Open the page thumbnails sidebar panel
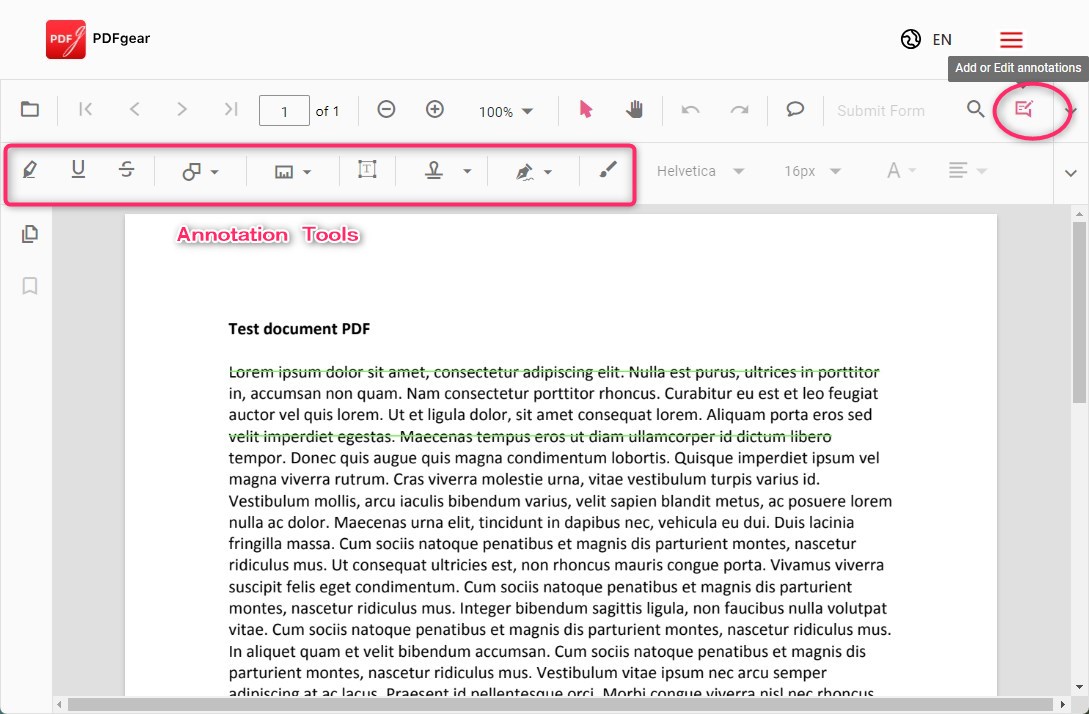This screenshot has height=714, width=1089. tap(29, 233)
